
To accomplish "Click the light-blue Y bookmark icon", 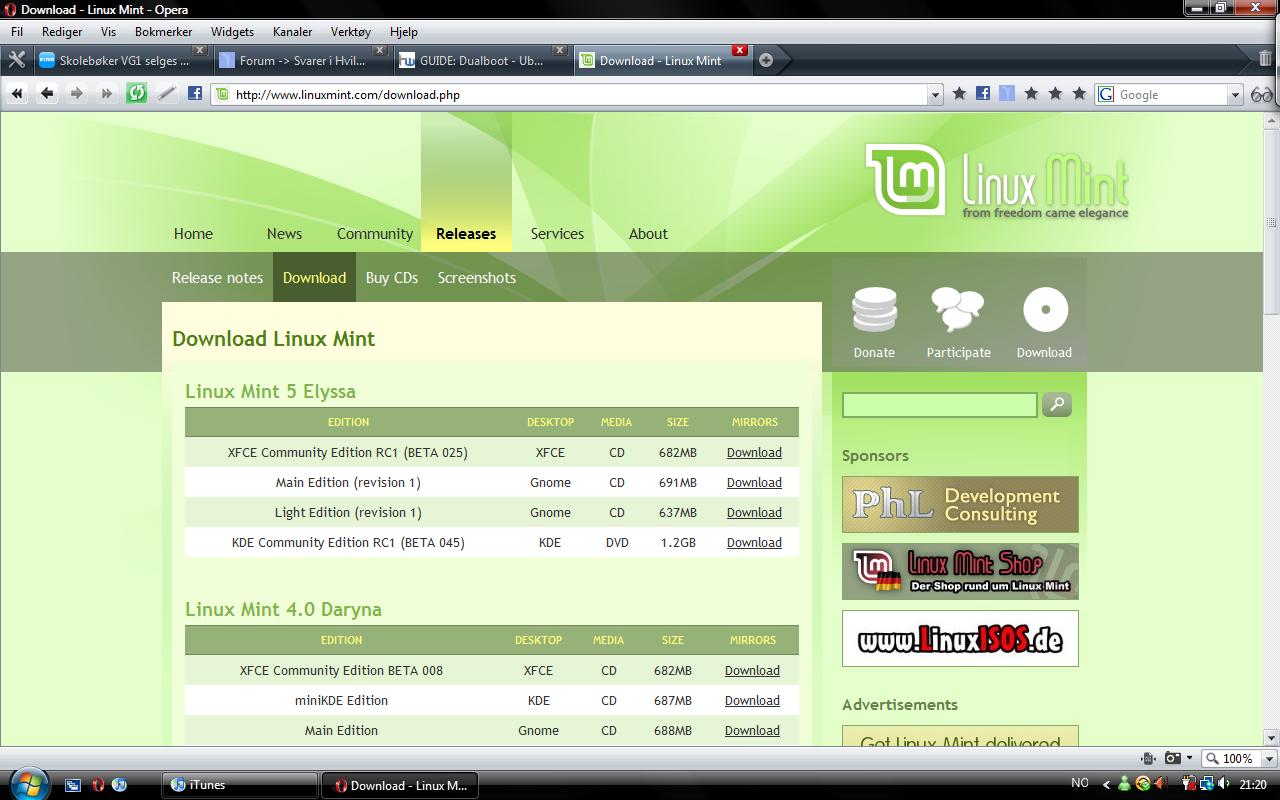I will click(x=1007, y=93).
